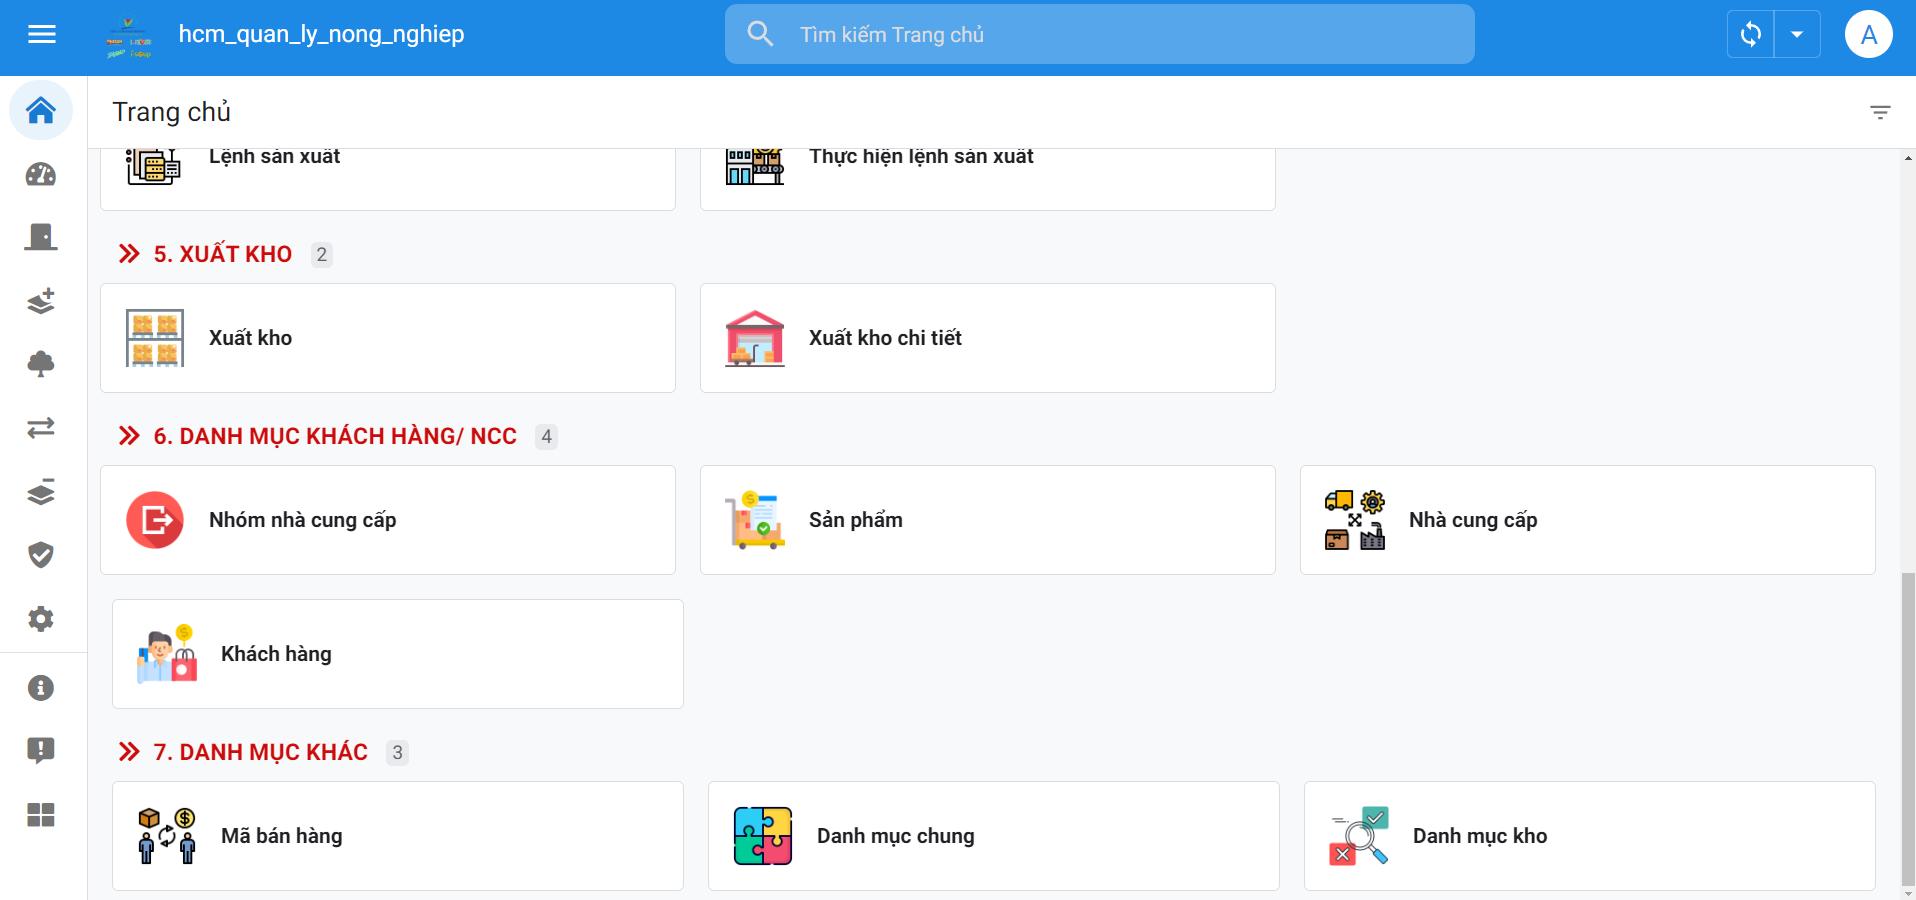
Task: Open the Khách hàng card
Action: pos(397,654)
